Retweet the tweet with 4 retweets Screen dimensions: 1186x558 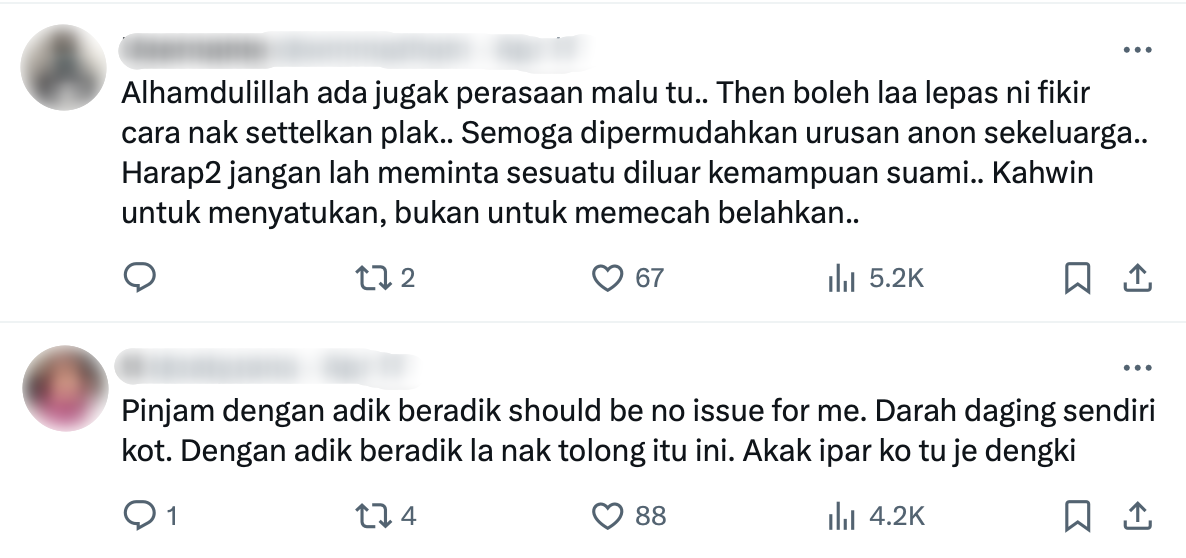[x=386, y=516]
